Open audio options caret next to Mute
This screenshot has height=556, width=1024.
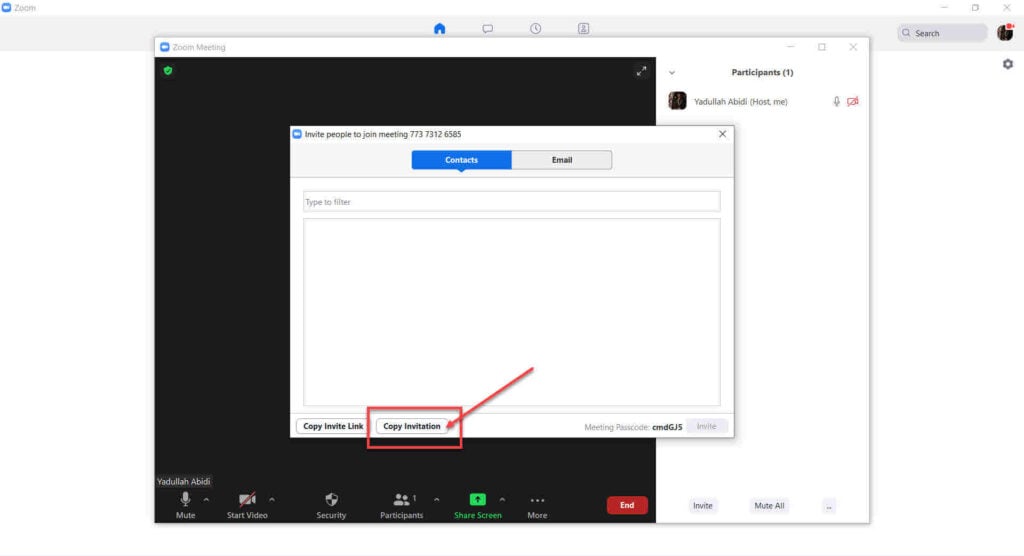(x=206, y=500)
